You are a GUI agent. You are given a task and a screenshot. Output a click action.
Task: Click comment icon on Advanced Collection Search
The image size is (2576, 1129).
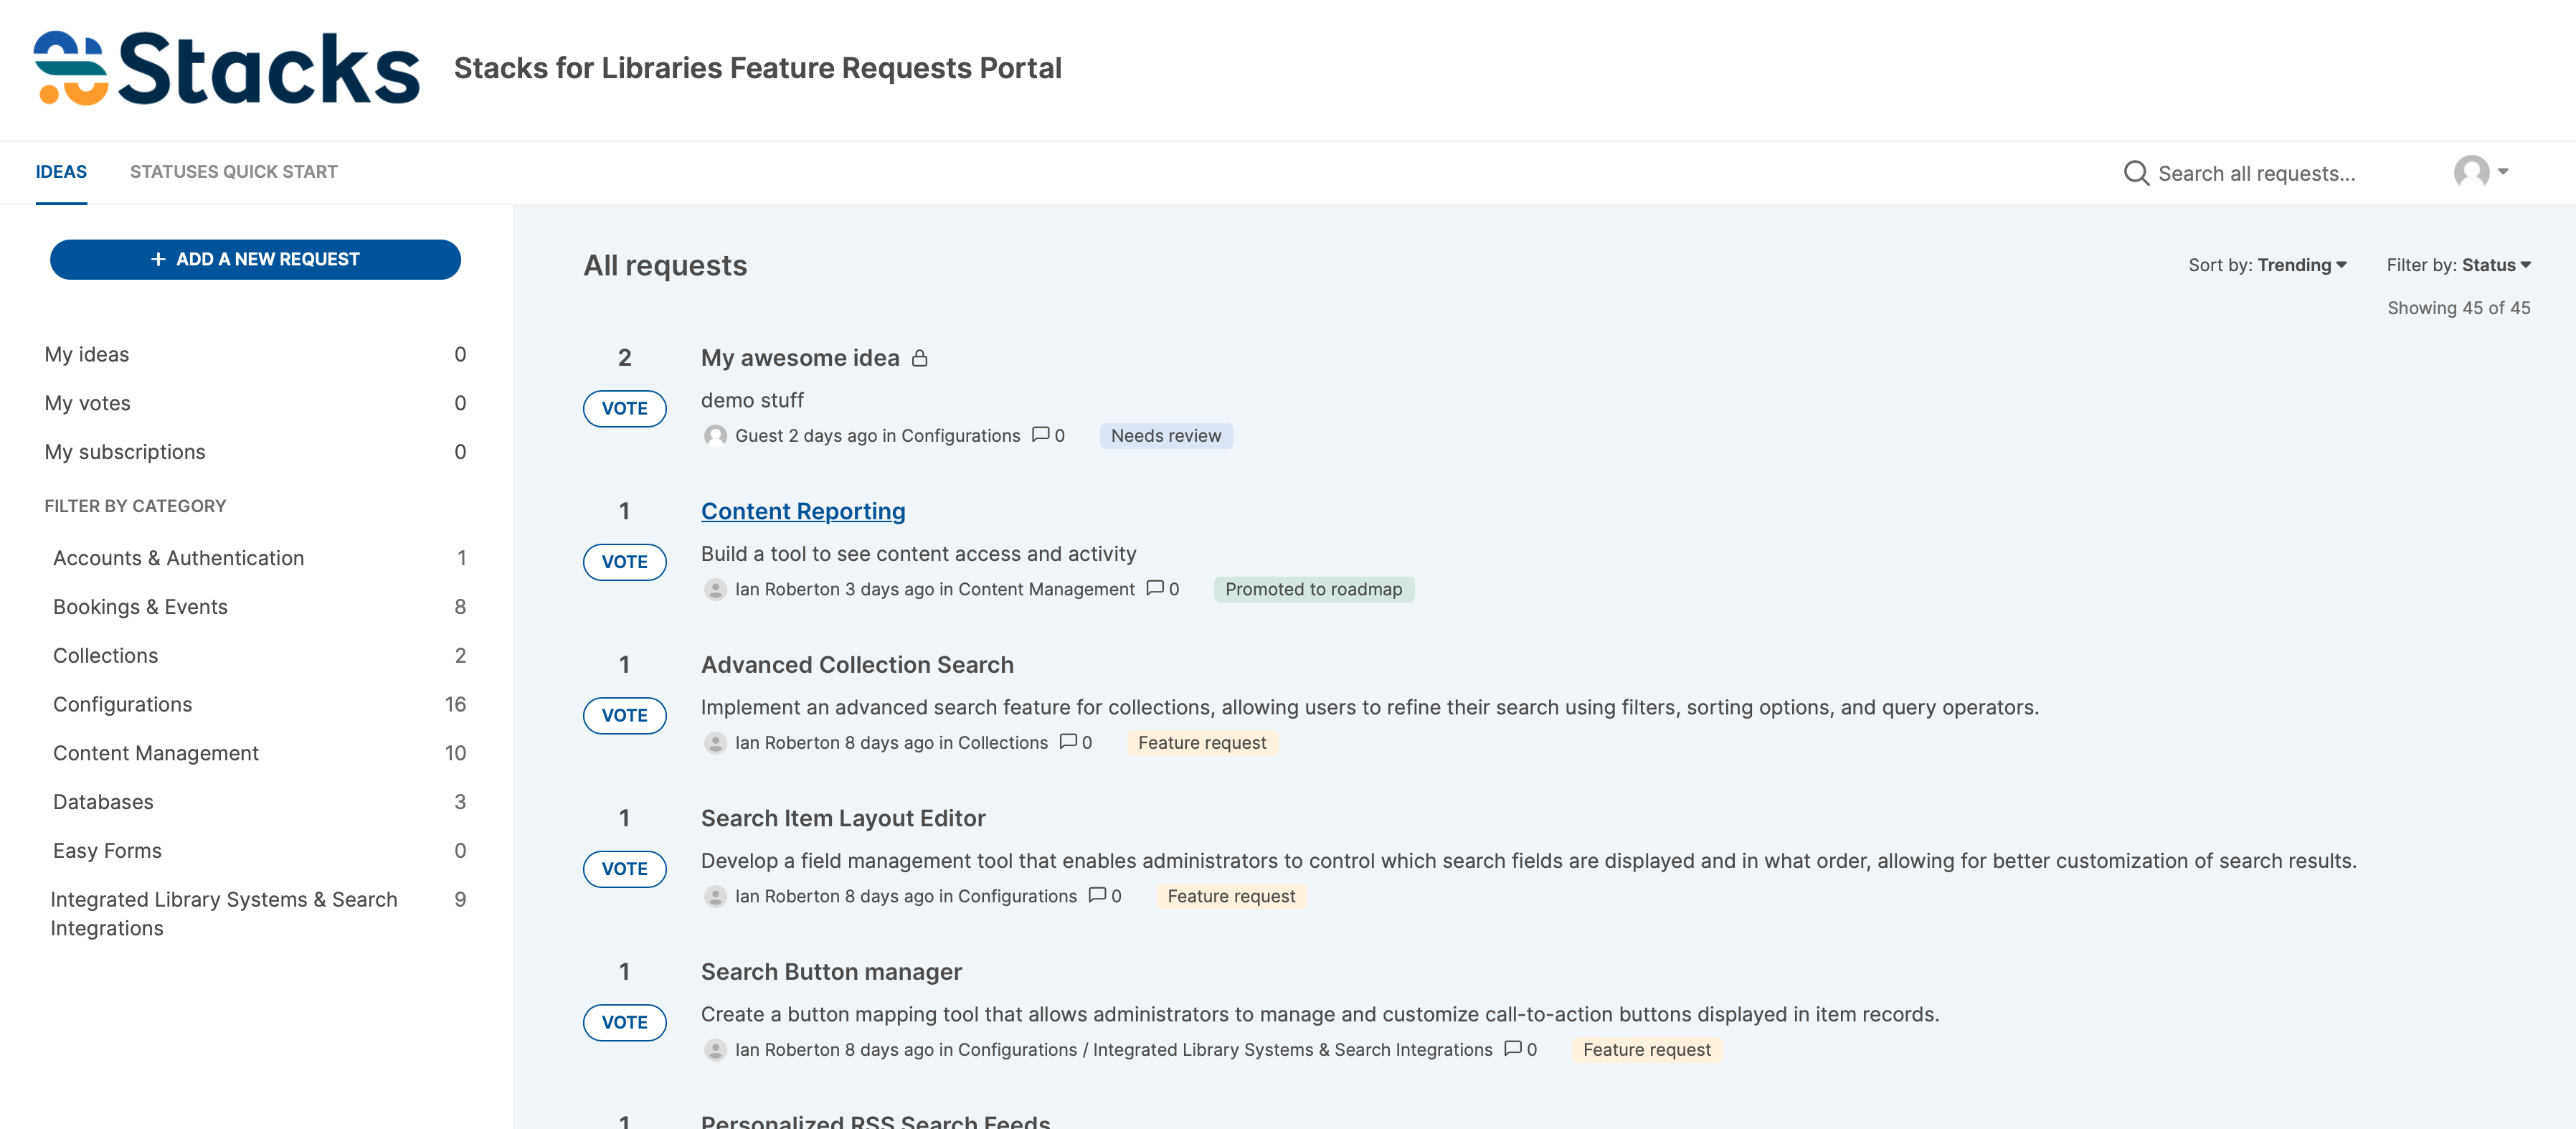click(1067, 742)
